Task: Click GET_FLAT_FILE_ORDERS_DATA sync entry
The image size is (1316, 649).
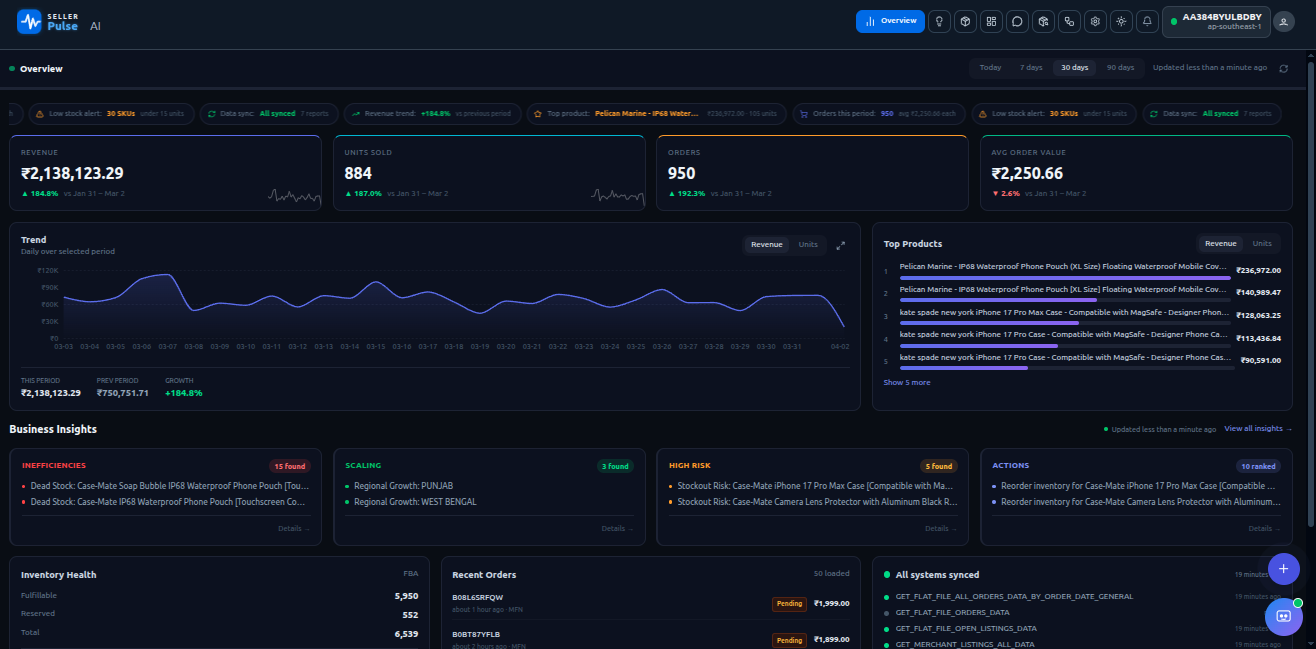Action: click(x=952, y=612)
